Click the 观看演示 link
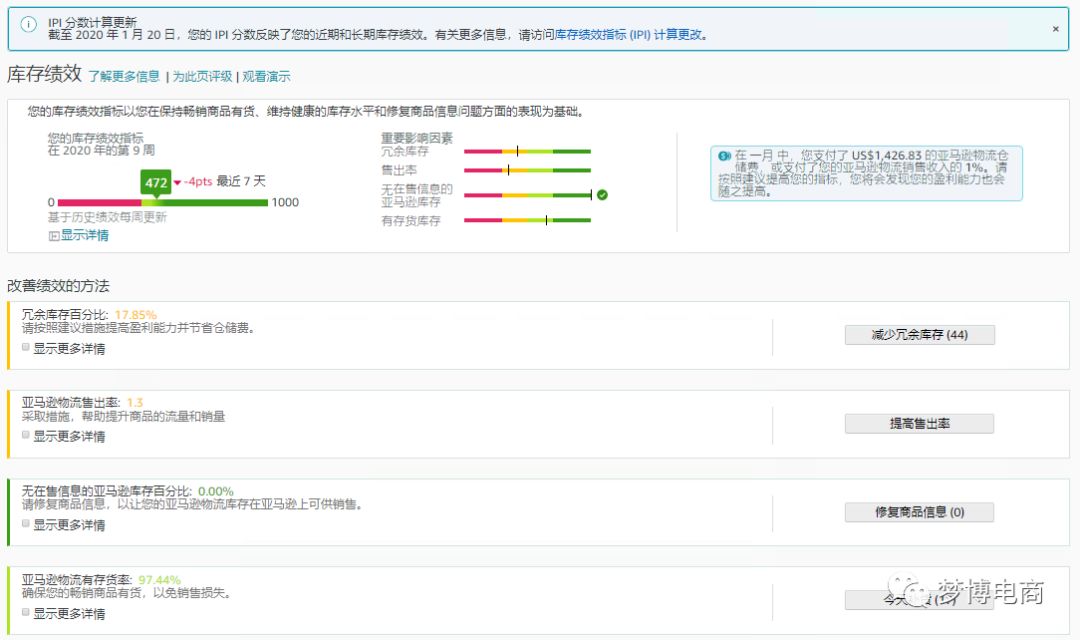Image resolution: width=1080 pixels, height=640 pixels. point(266,76)
